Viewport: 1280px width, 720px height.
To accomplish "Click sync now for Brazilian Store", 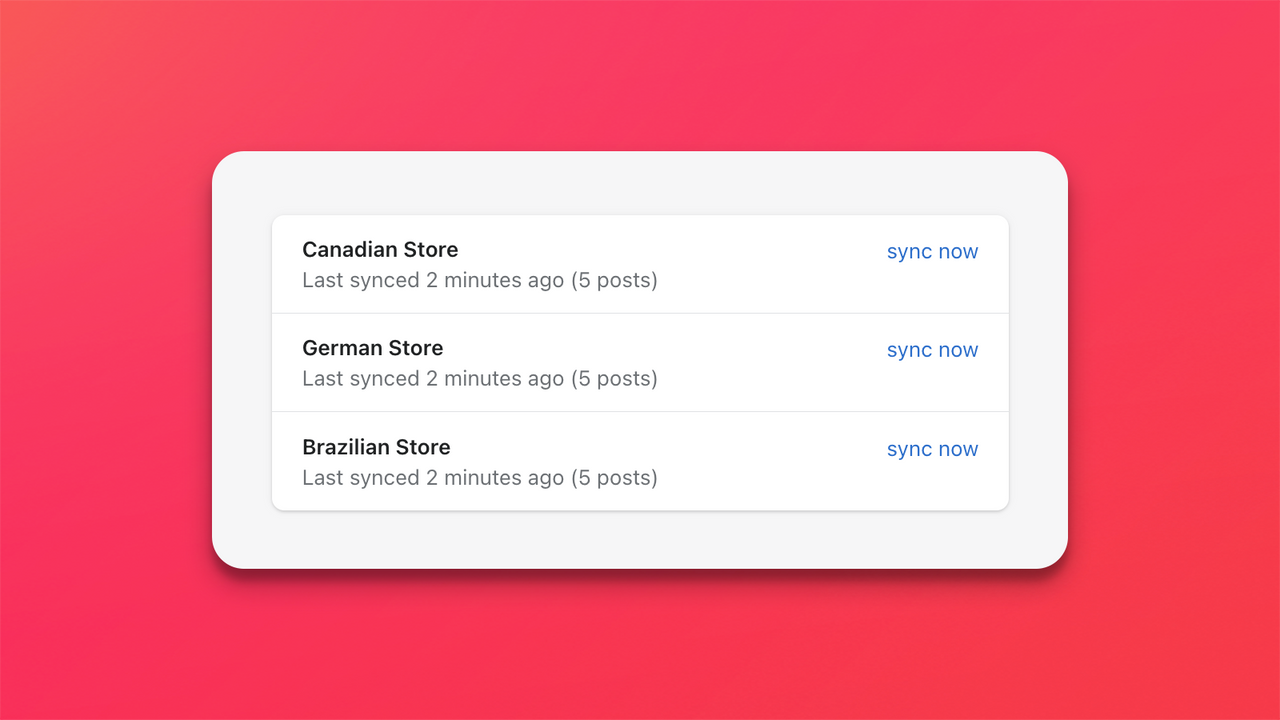I will (932, 448).
